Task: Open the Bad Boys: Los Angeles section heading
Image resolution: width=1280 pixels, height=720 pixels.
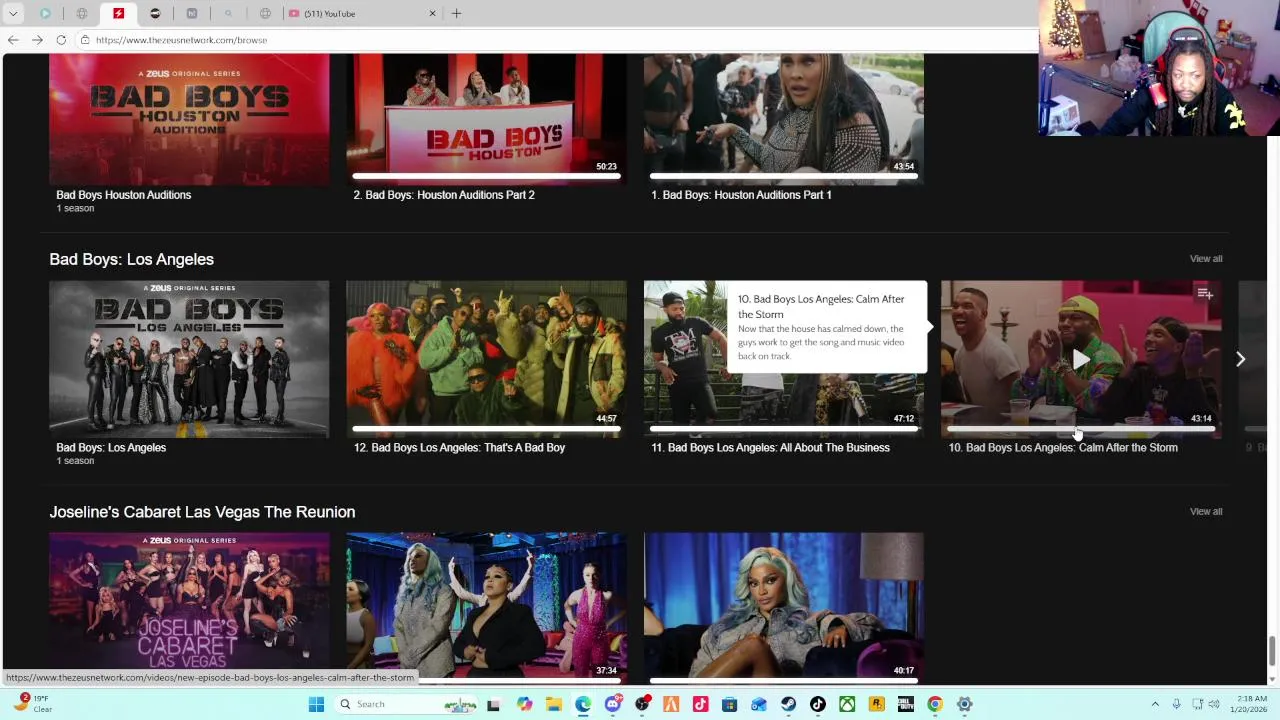Action: [131, 259]
